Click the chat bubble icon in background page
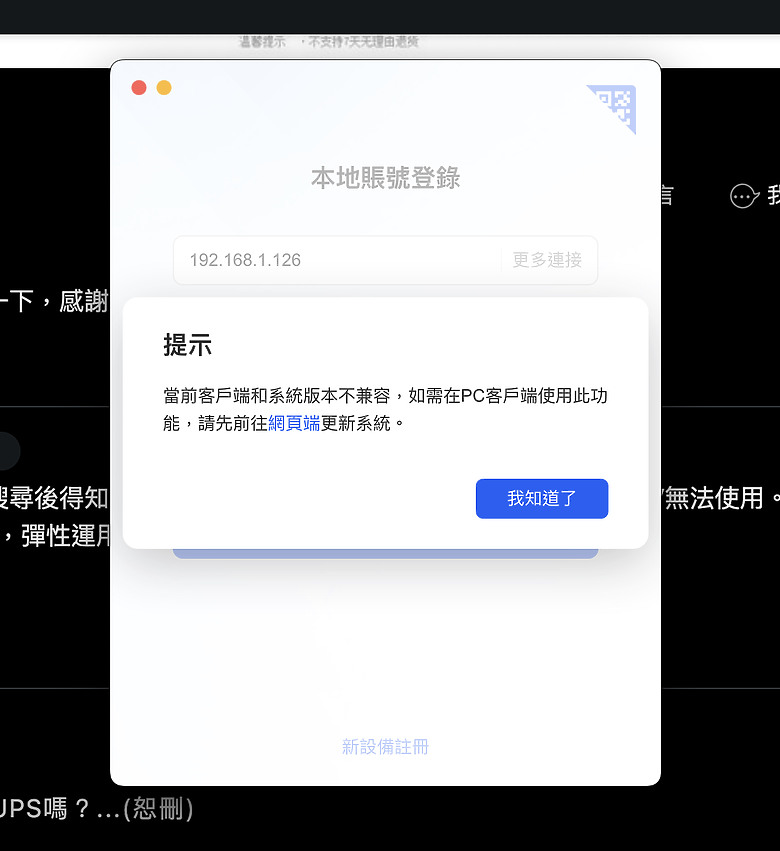 (744, 196)
